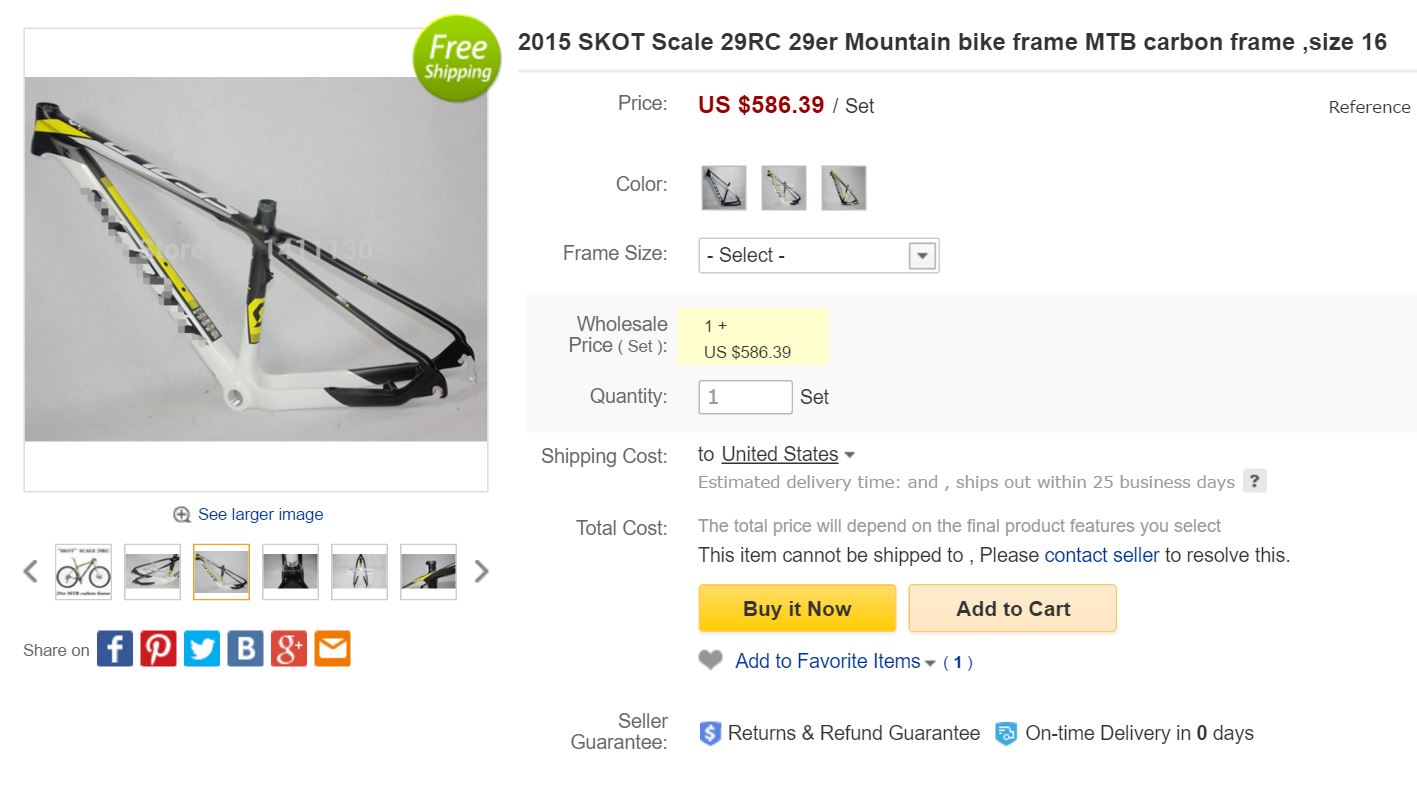Open the See larger image link
Viewport: 1417px width, 805px height.
tap(260, 514)
